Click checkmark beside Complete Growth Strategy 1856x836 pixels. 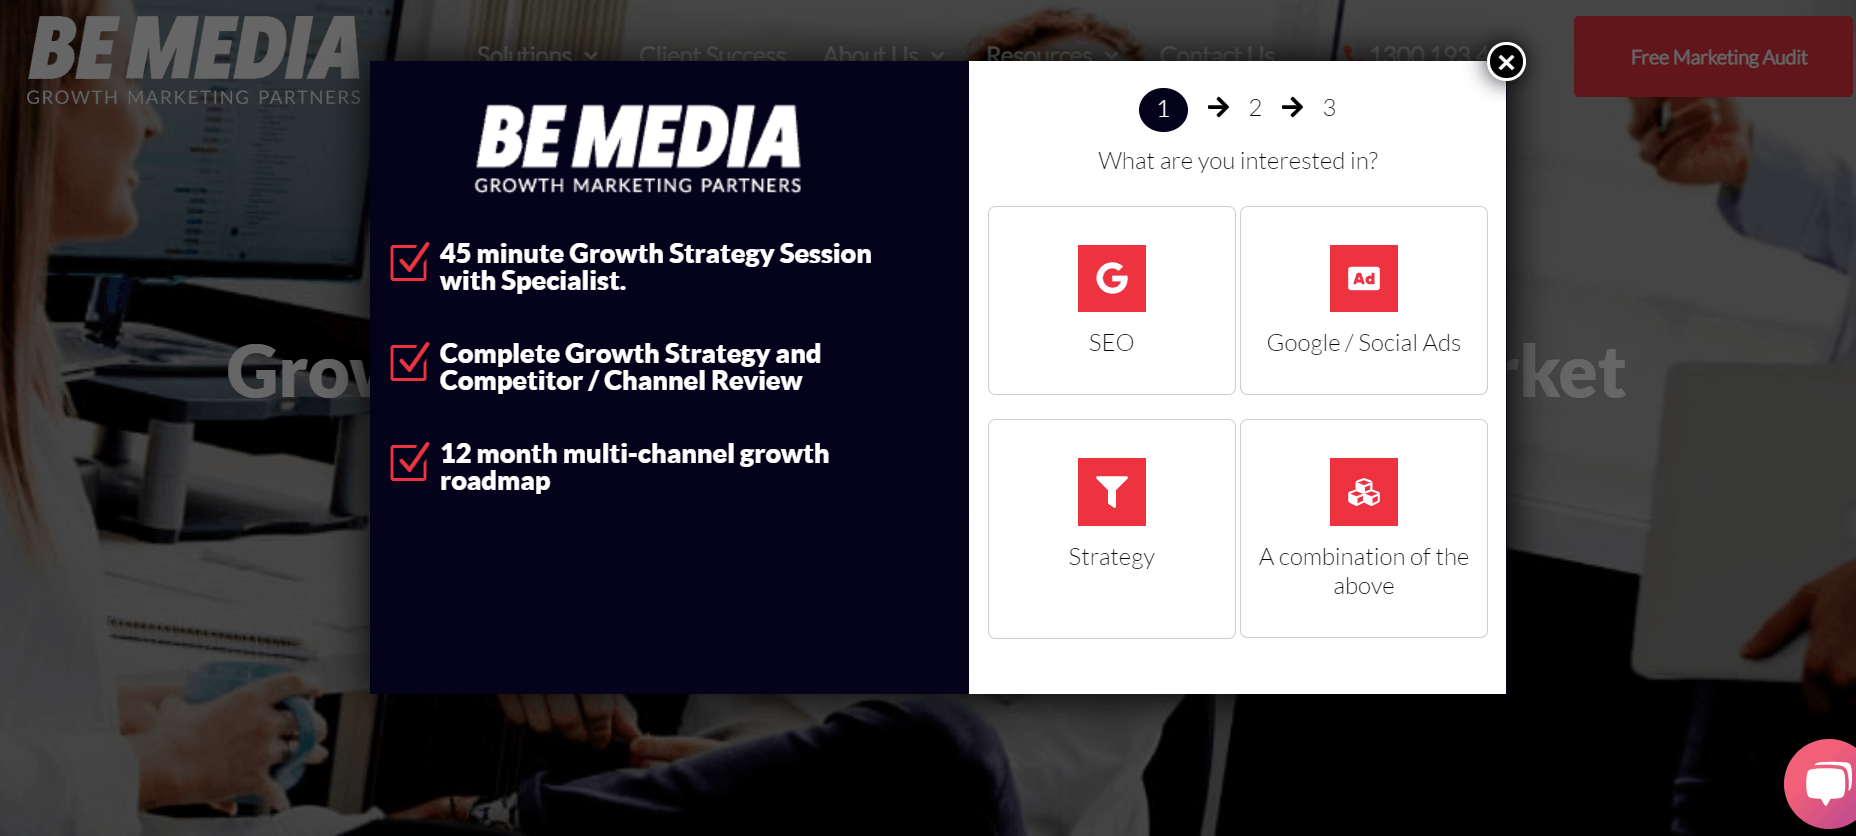click(x=409, y=362)
